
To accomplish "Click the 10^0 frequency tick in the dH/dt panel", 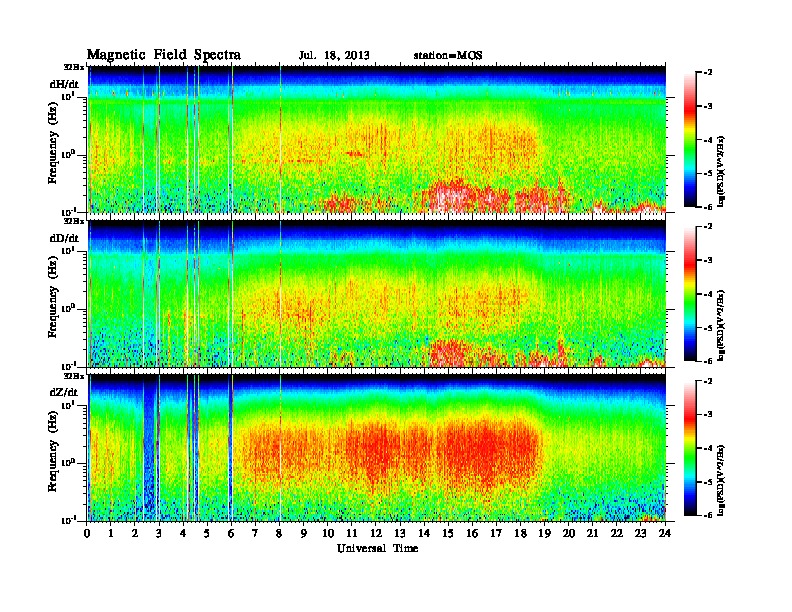I will click(x=68, y=154).
